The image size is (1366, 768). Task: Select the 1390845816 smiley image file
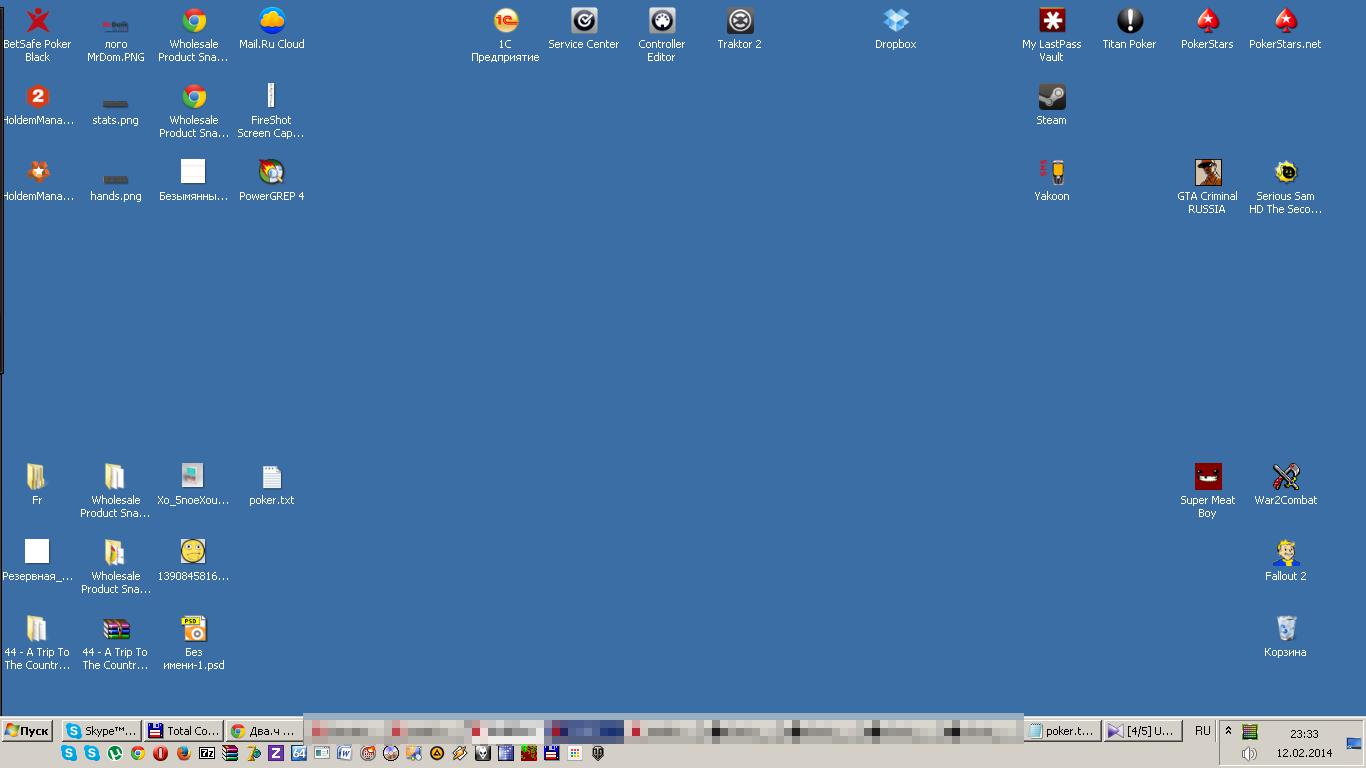(x=194, y=561)
